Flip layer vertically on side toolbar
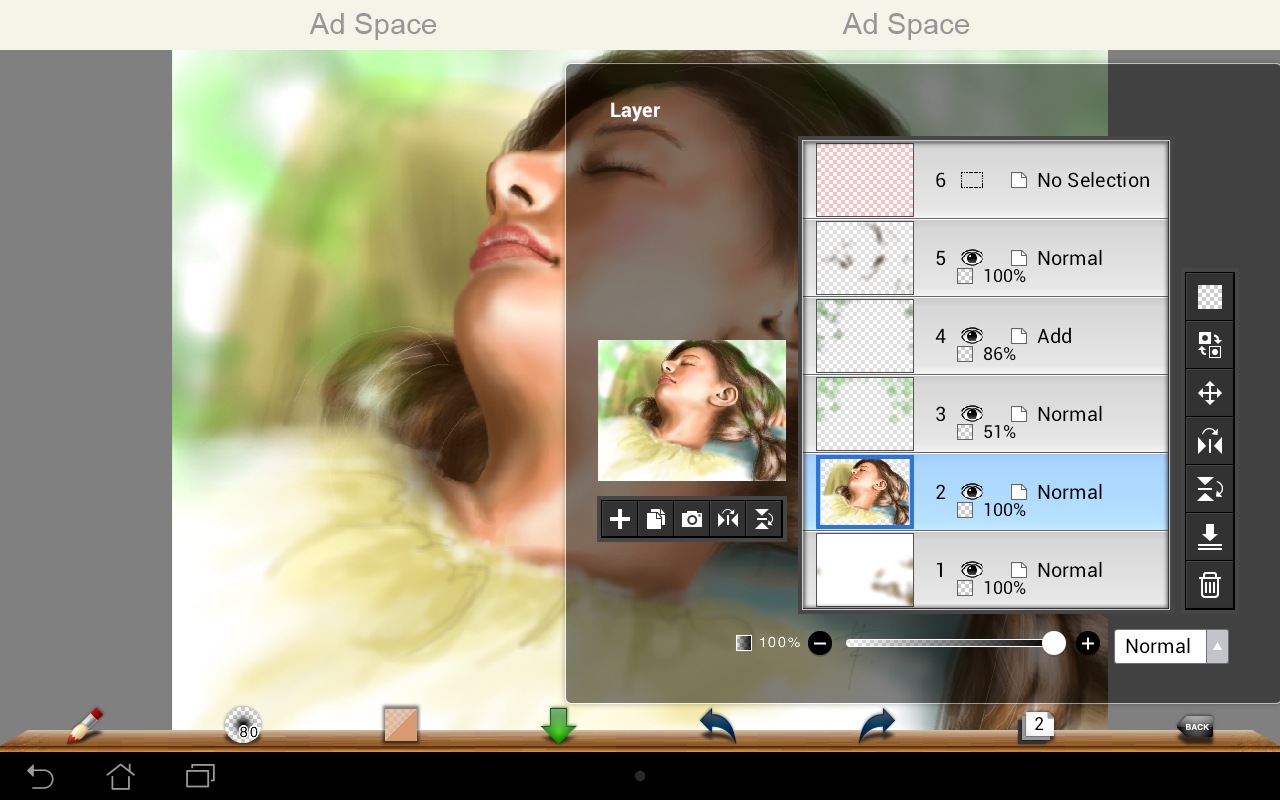The image size is (1280, 800). (x=1210, y=489)
